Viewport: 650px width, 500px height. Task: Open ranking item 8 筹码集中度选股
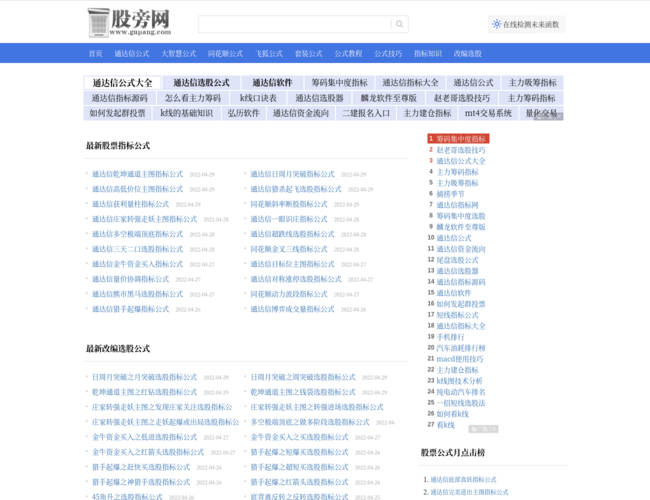[x=461, y=216]
